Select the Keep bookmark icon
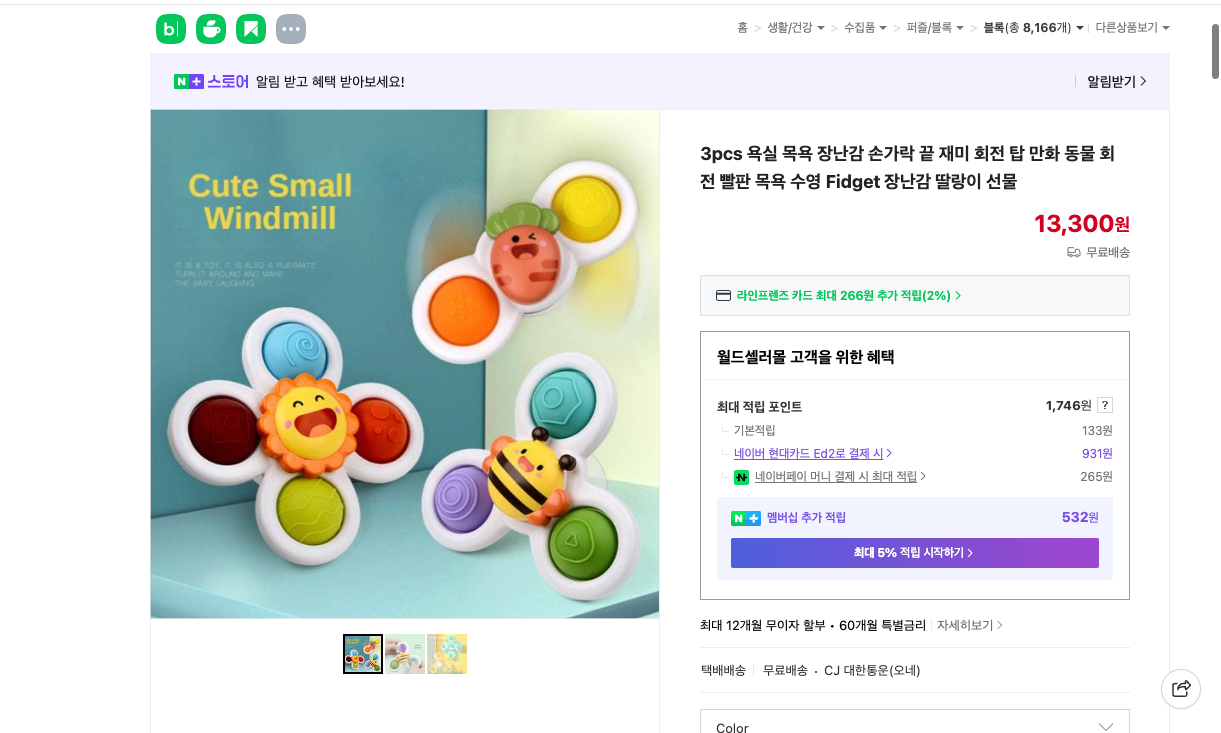 pos(251,29)
